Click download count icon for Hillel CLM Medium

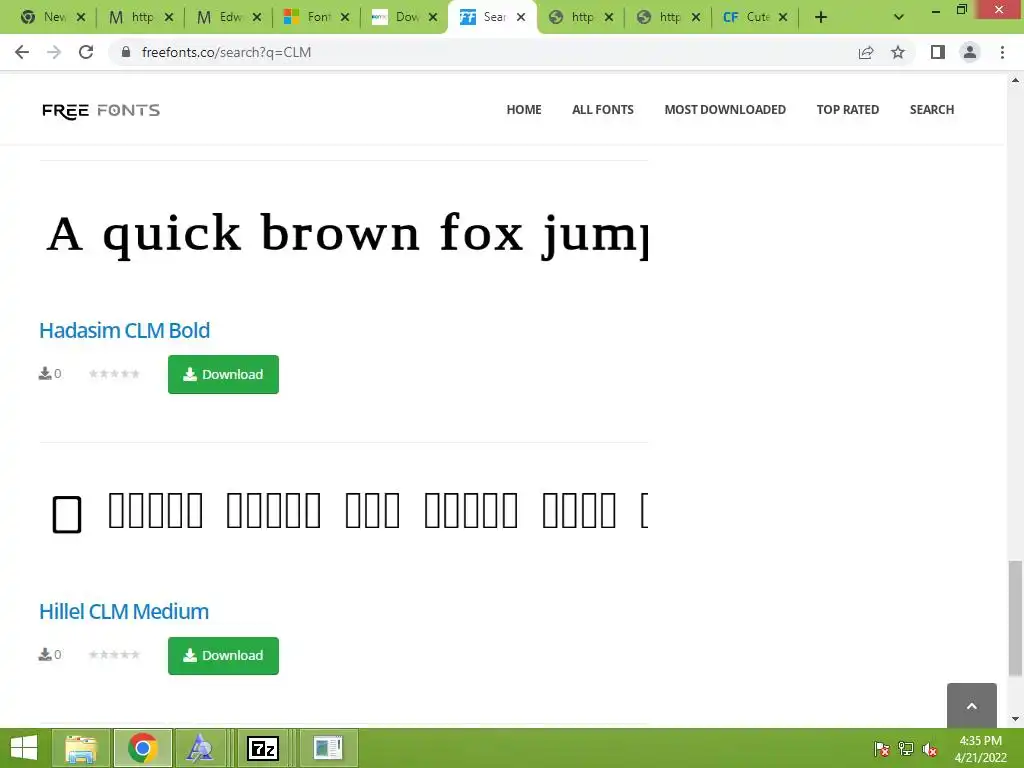[44, 654]
